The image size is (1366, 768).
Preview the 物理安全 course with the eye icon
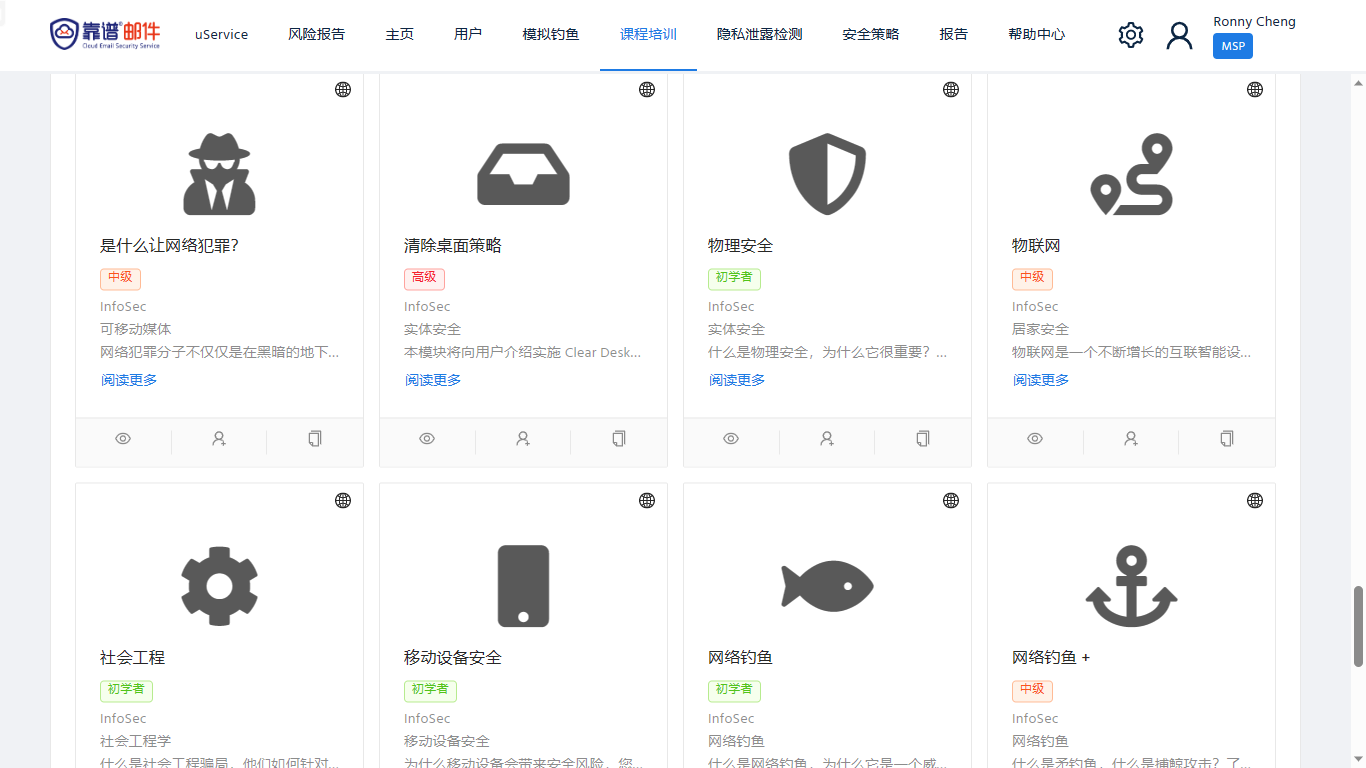731,439
